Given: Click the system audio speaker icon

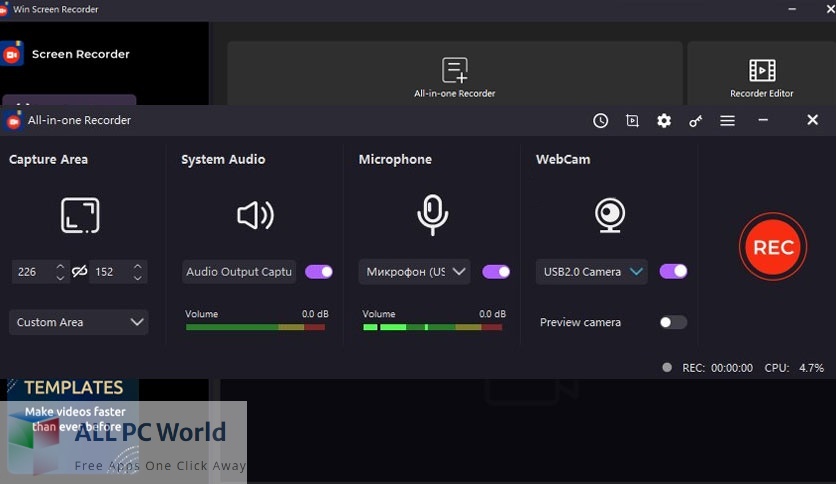Looking at the screenshot, I should coord(255,215).
